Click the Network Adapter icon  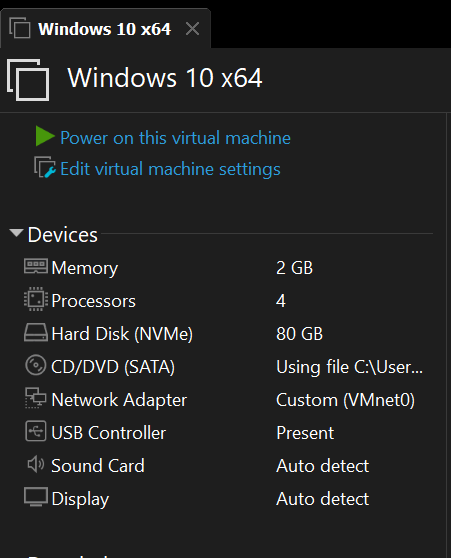(36, 398)
